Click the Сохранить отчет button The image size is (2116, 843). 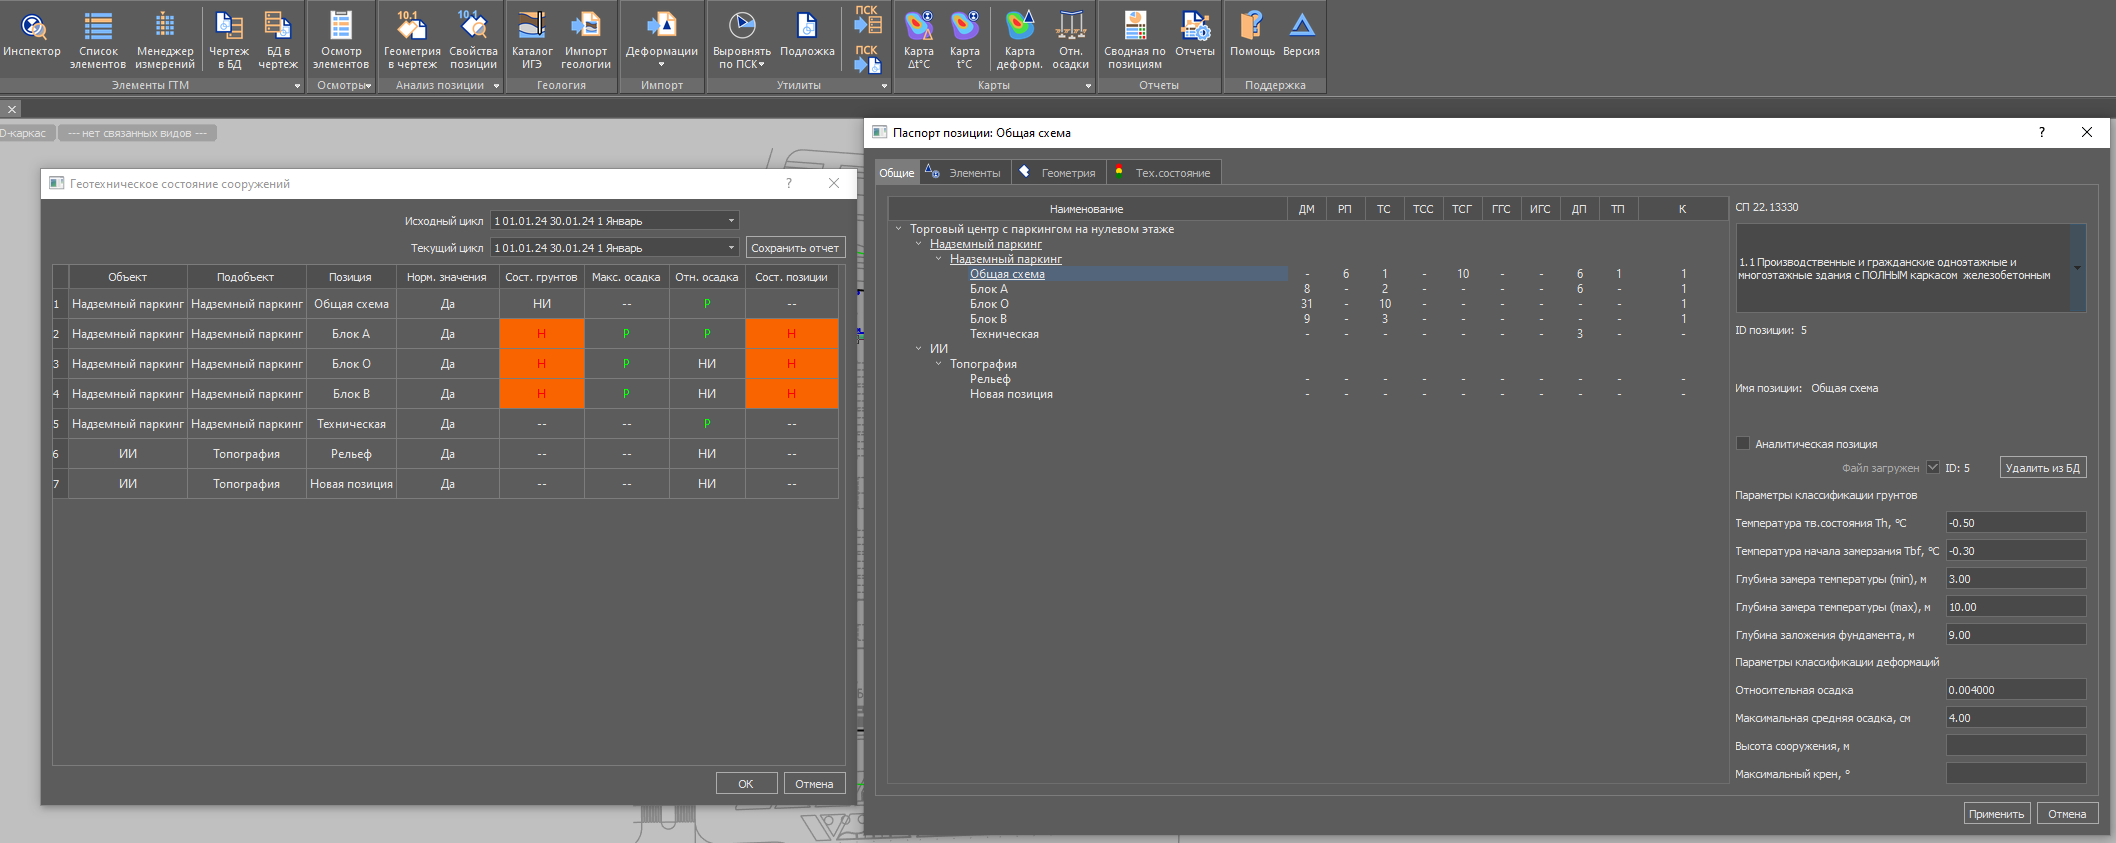[x=795, y=248]
